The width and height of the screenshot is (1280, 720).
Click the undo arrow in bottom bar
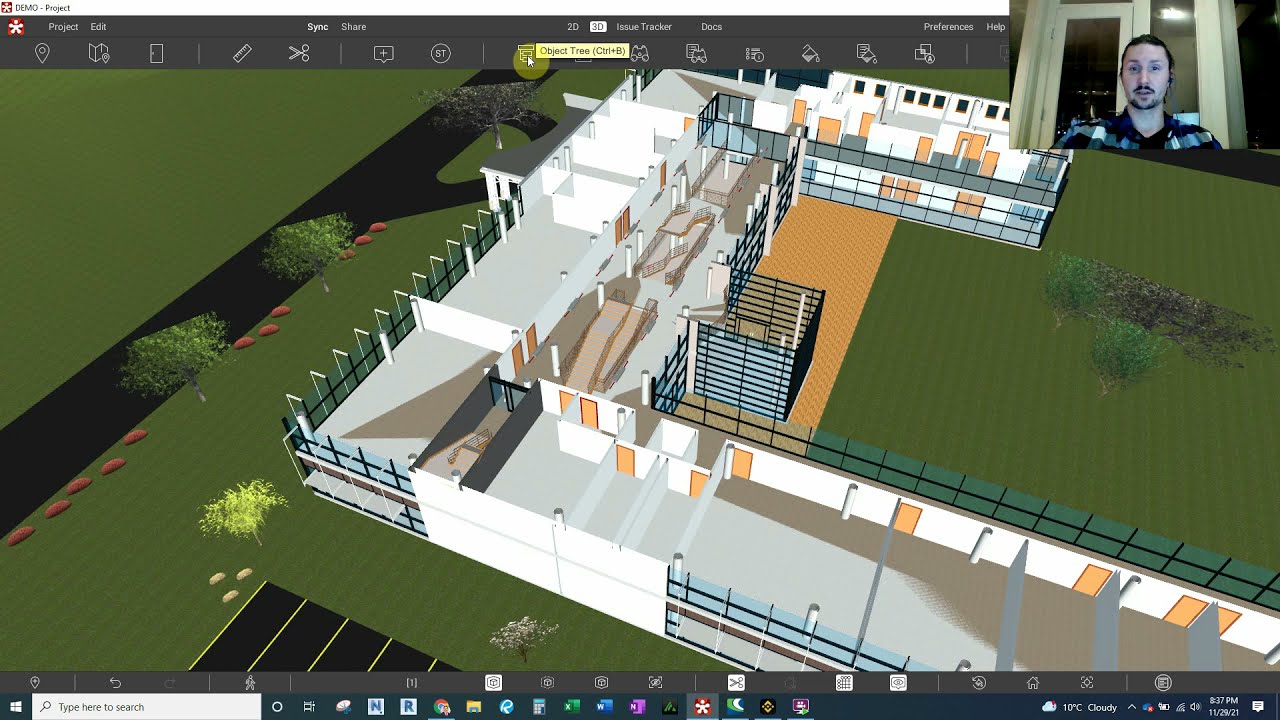pyautogui.click(x=115, y=683)
